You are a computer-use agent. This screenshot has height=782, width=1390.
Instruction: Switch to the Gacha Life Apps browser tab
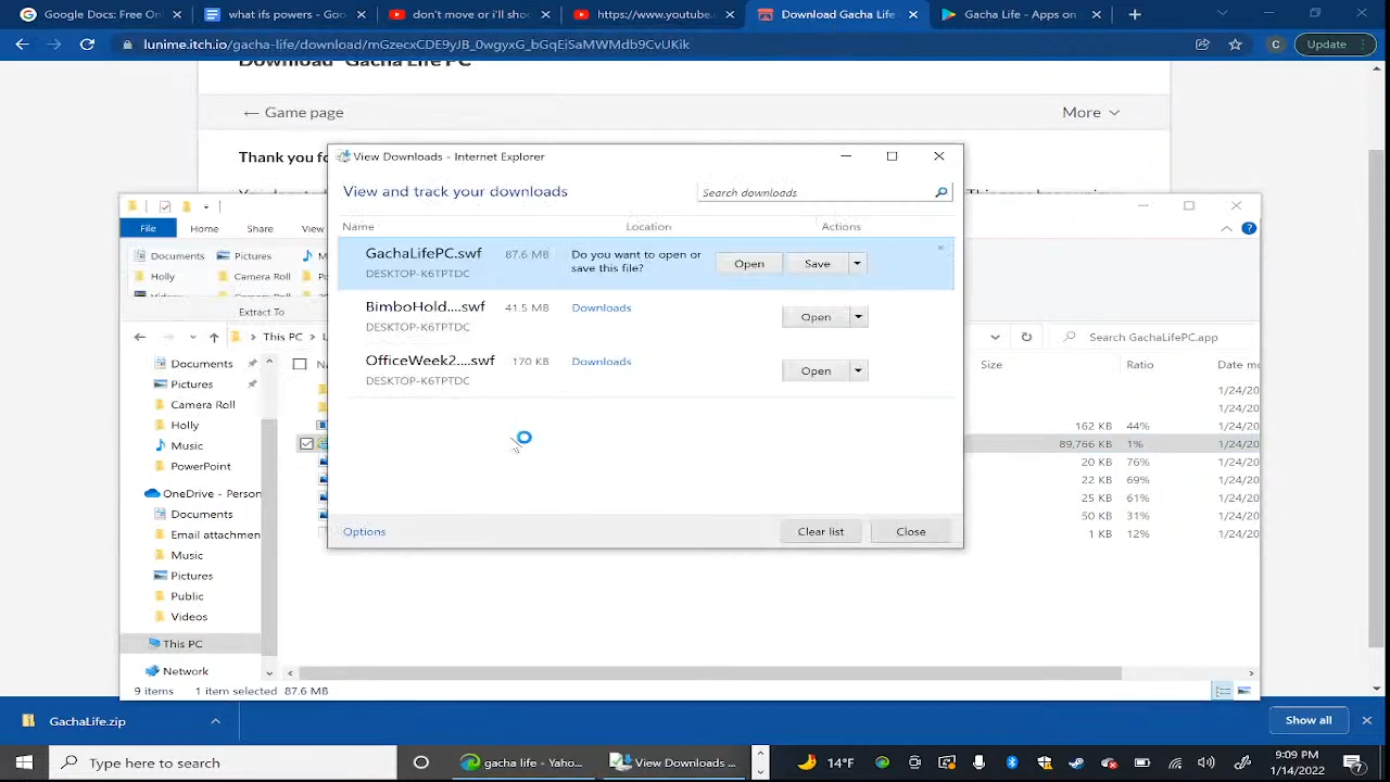click(x=1019, y=14)
